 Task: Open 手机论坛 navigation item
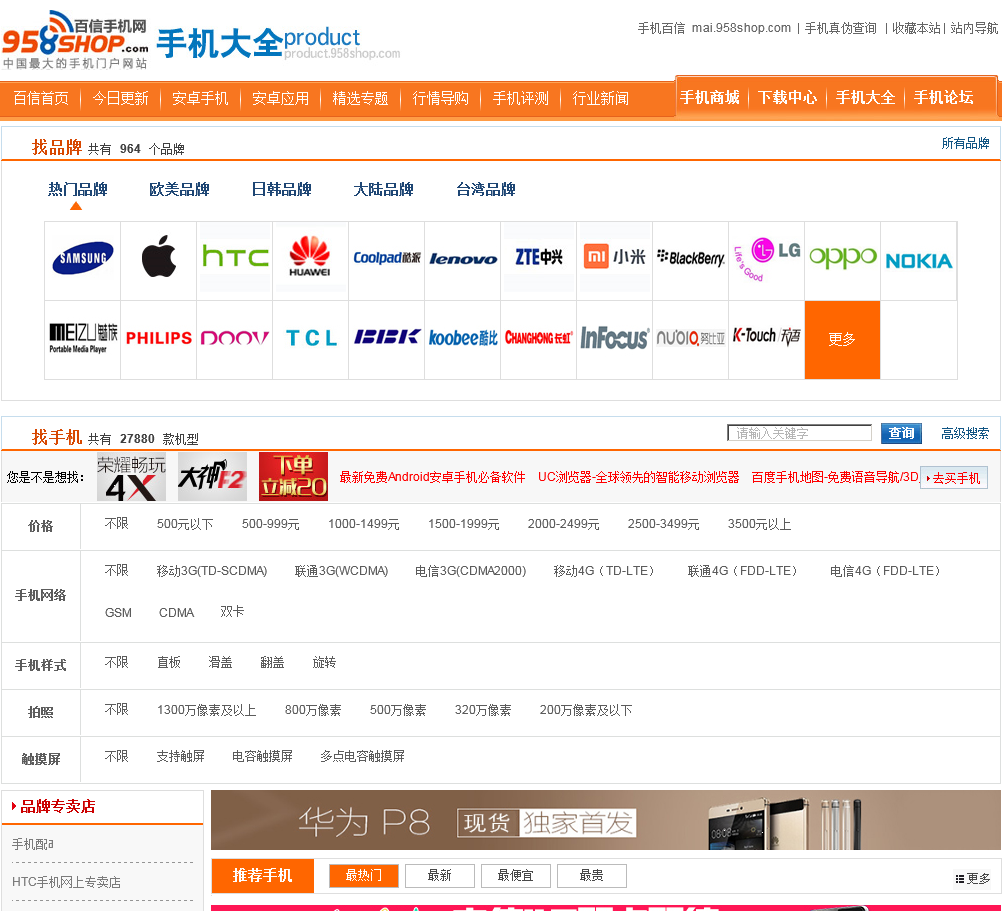[x=943, y=97]
